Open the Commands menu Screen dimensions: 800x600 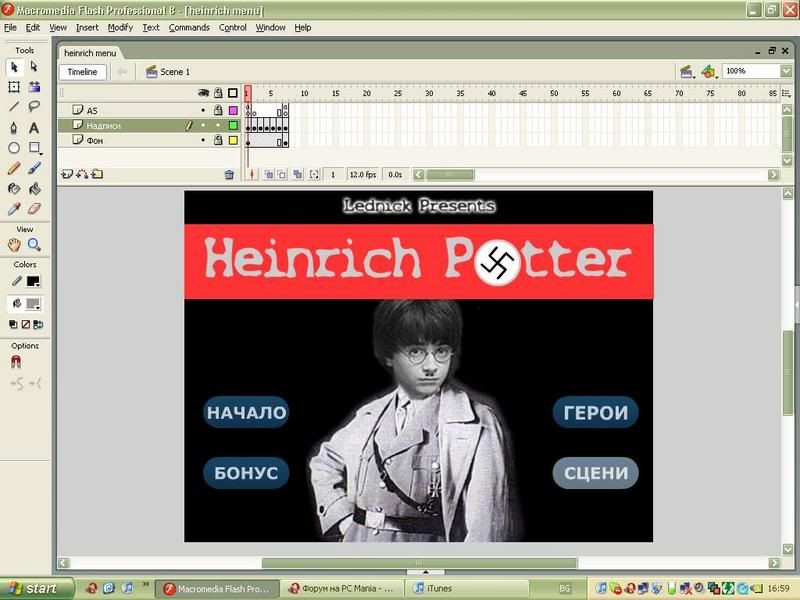(189, 28)
